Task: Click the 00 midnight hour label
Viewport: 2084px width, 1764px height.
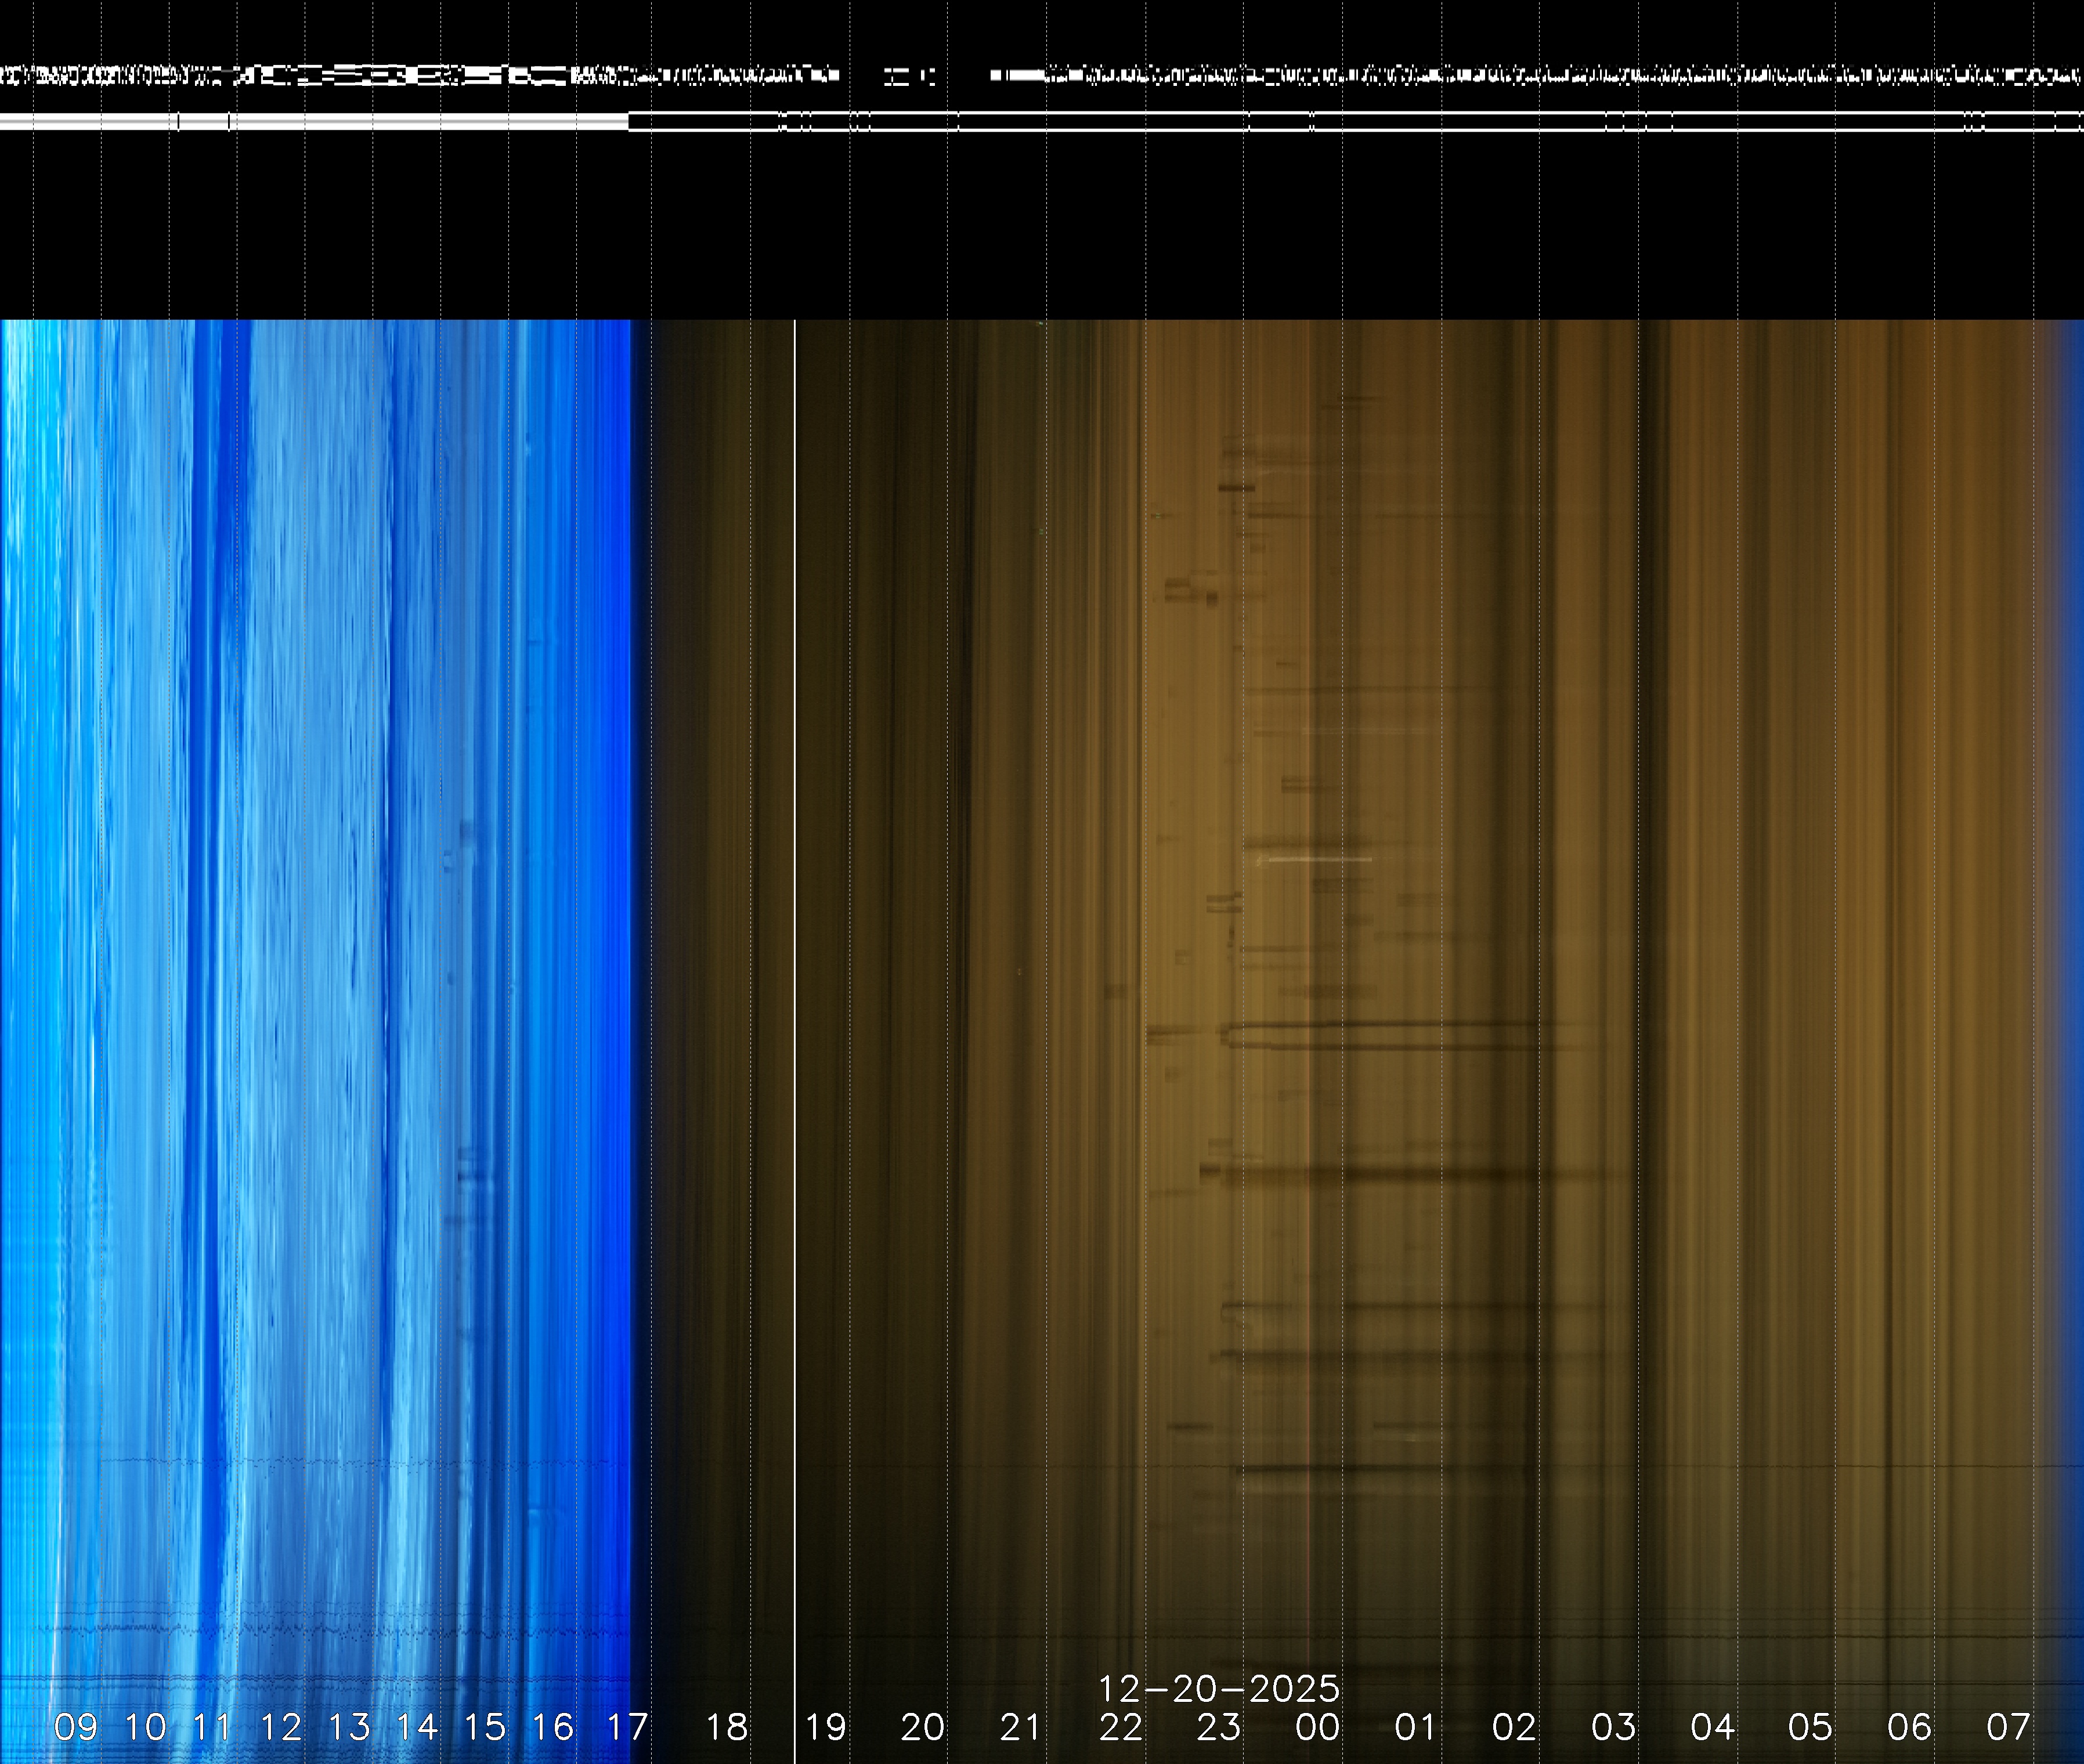Action: 1317,1726
